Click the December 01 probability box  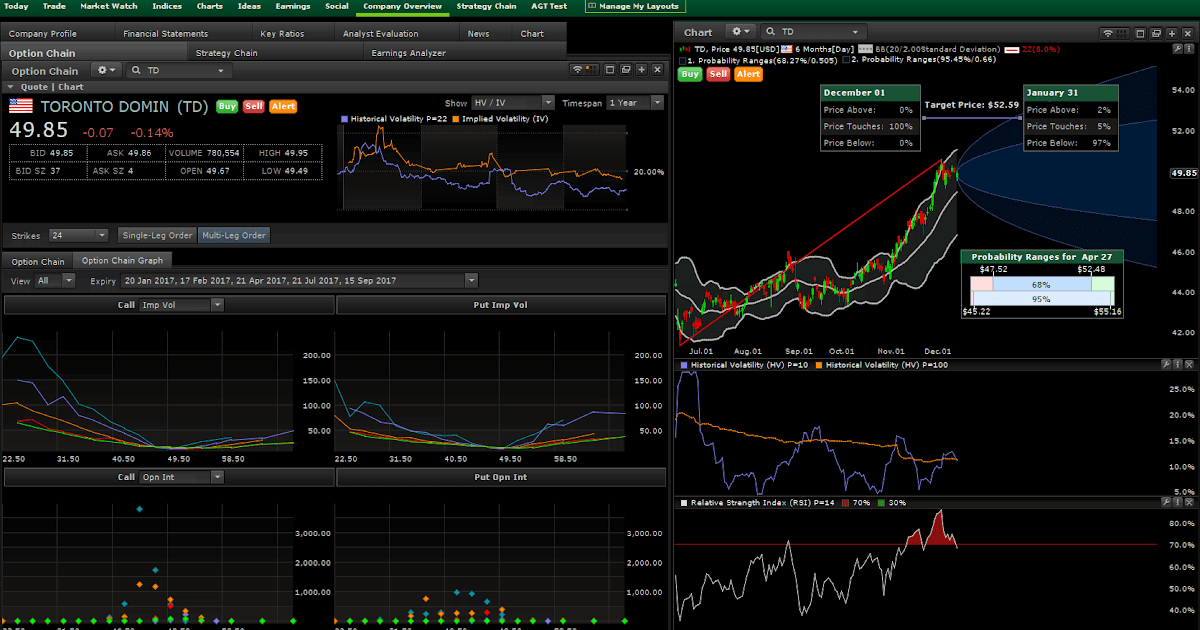coord(868,118)
